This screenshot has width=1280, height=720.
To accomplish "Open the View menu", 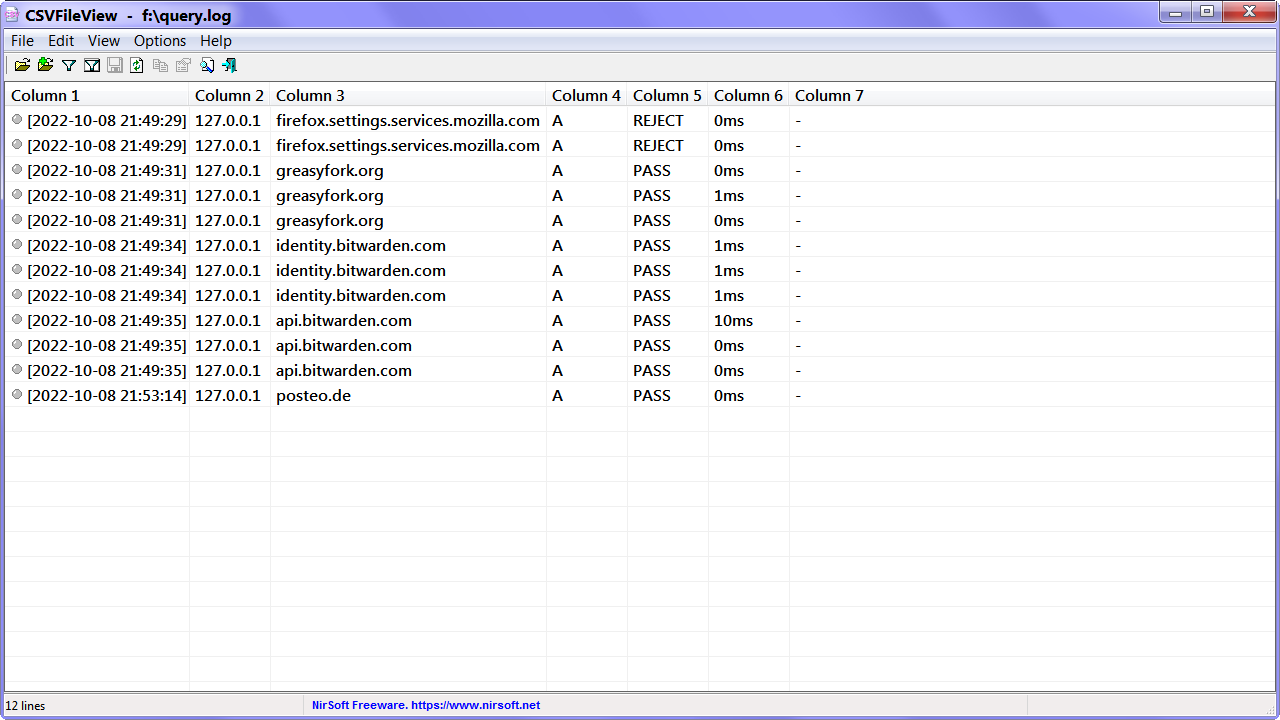I will tap(104, 41).
